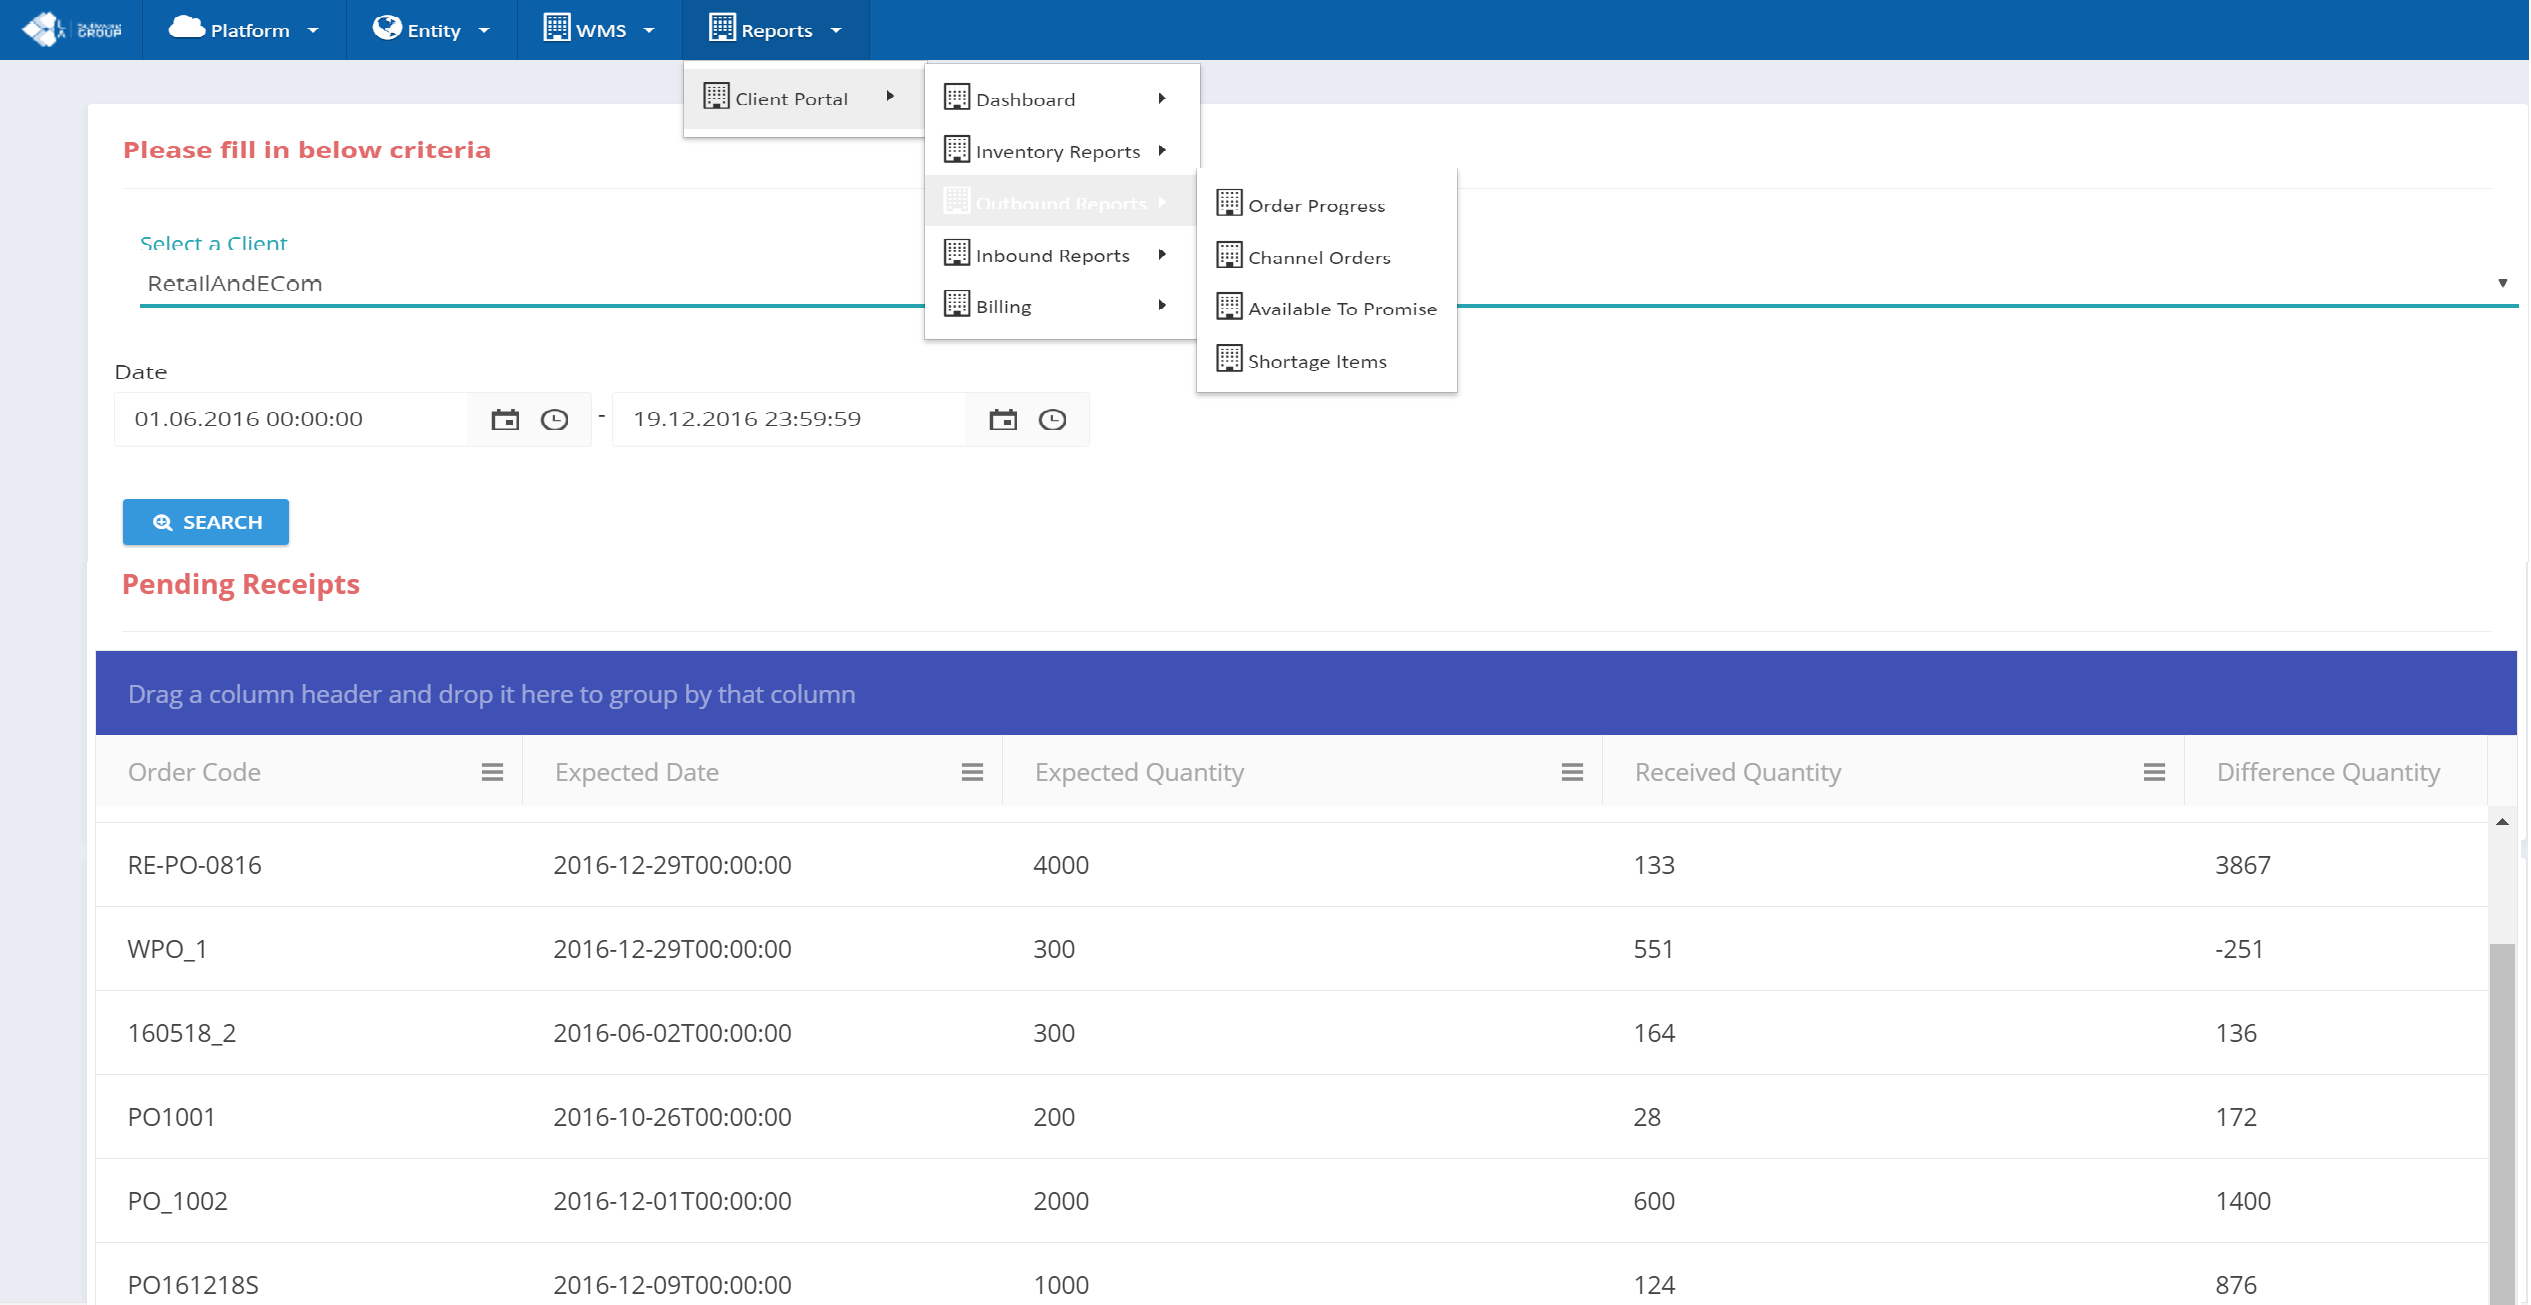Viewport: 2531px width, 1305px height.
Task: Open Received Quantity column menu icon
Action: tap(2154, 772)
